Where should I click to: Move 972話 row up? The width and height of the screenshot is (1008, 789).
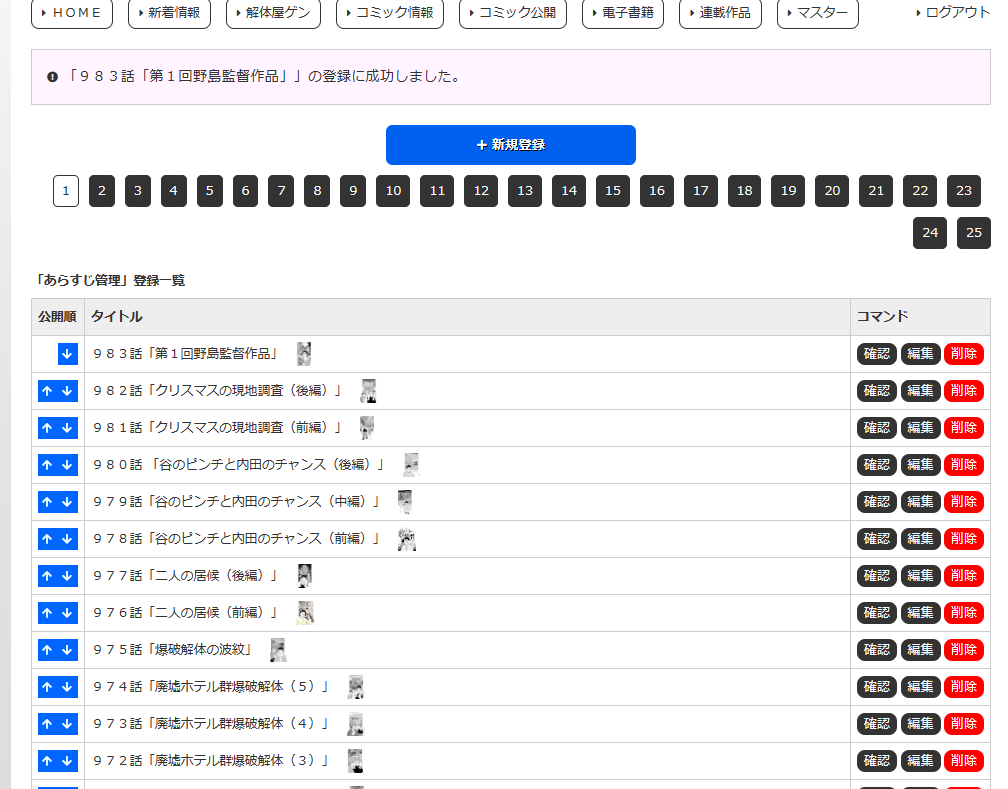click(48, 761)
